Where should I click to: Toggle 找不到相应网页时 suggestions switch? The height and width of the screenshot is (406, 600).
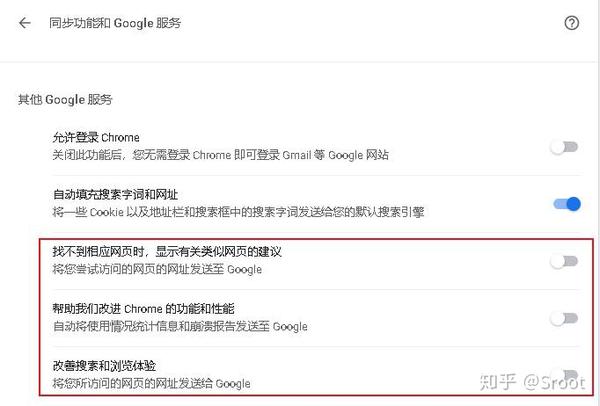[x=564, y=261]
